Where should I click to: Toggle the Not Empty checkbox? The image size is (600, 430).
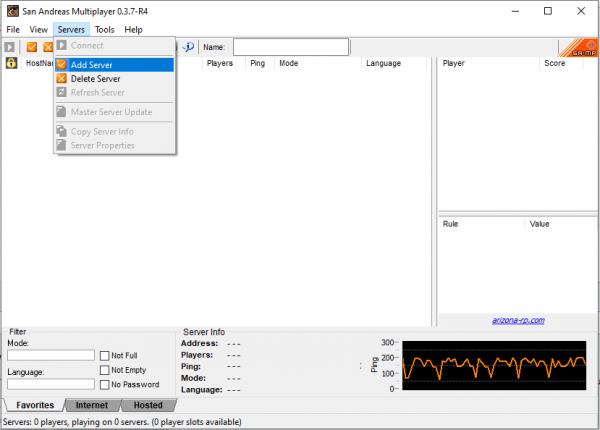click(x=104, y=370)
